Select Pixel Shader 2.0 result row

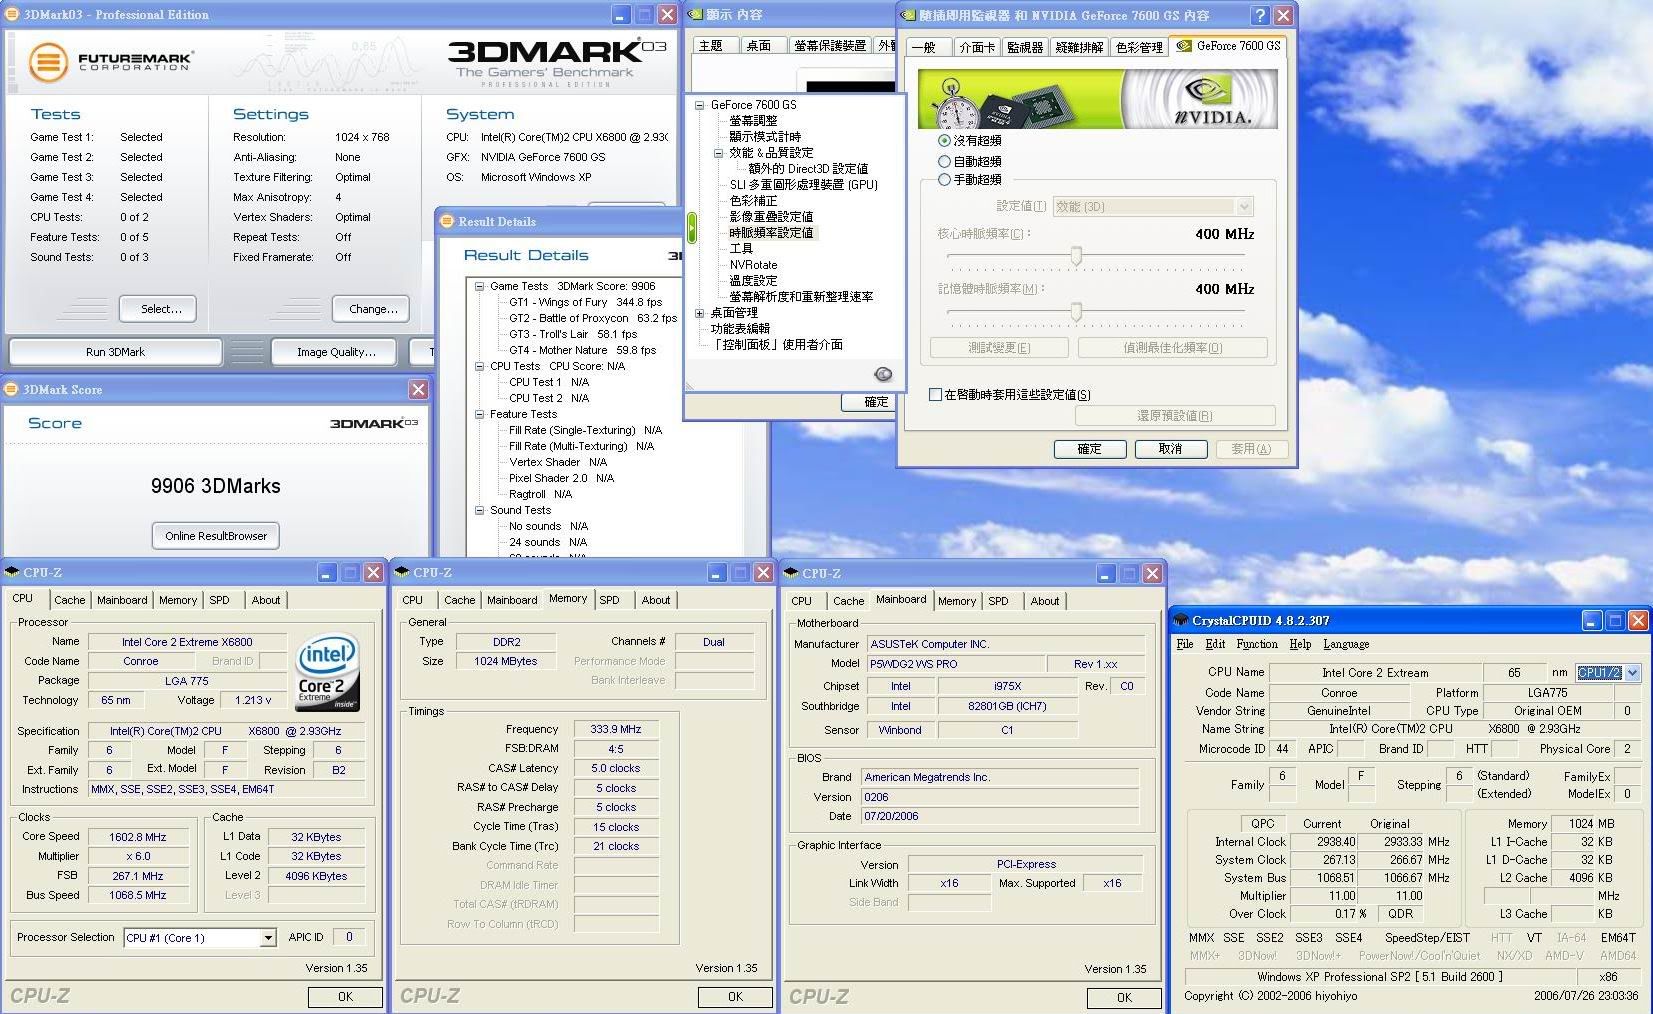[x=561, y=478]
